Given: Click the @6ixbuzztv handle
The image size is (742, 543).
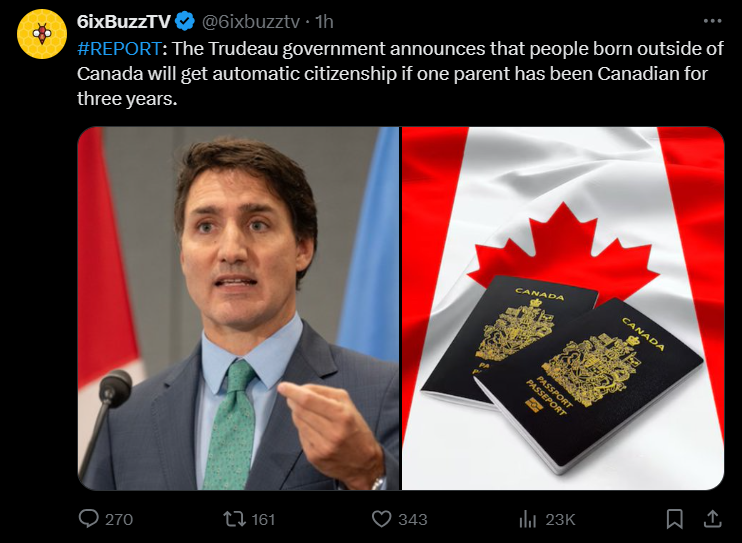Looking at the screenshot, I should [x=250, y=21].
